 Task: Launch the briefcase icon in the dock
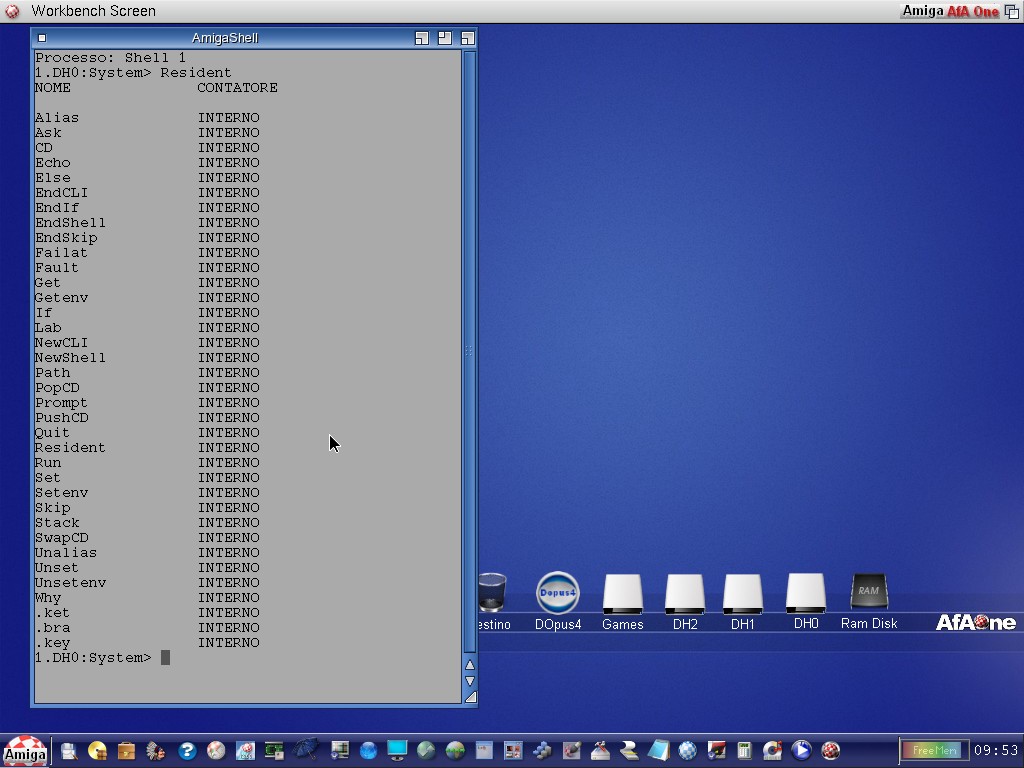[126, 750]
